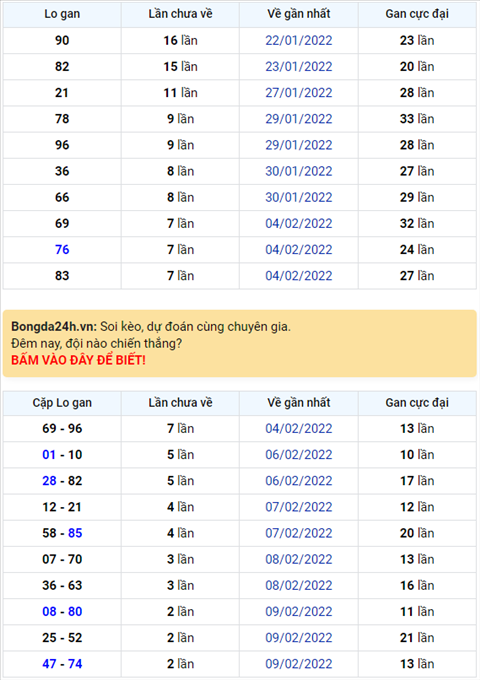480x680 pixels.
Task: Open date 04/02/2022 in row 69
Action: coord(299,223)
